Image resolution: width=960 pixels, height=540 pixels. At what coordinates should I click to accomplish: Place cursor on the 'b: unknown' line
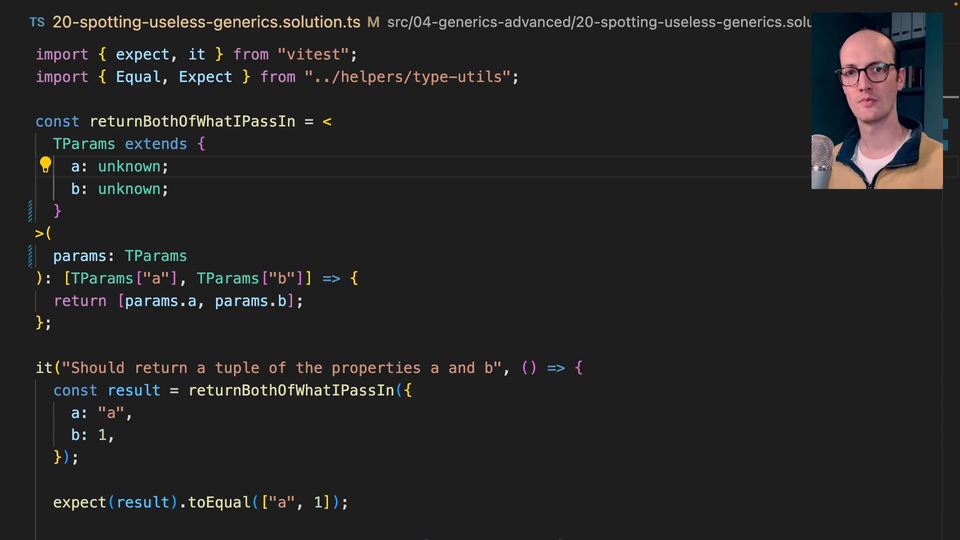120,189
